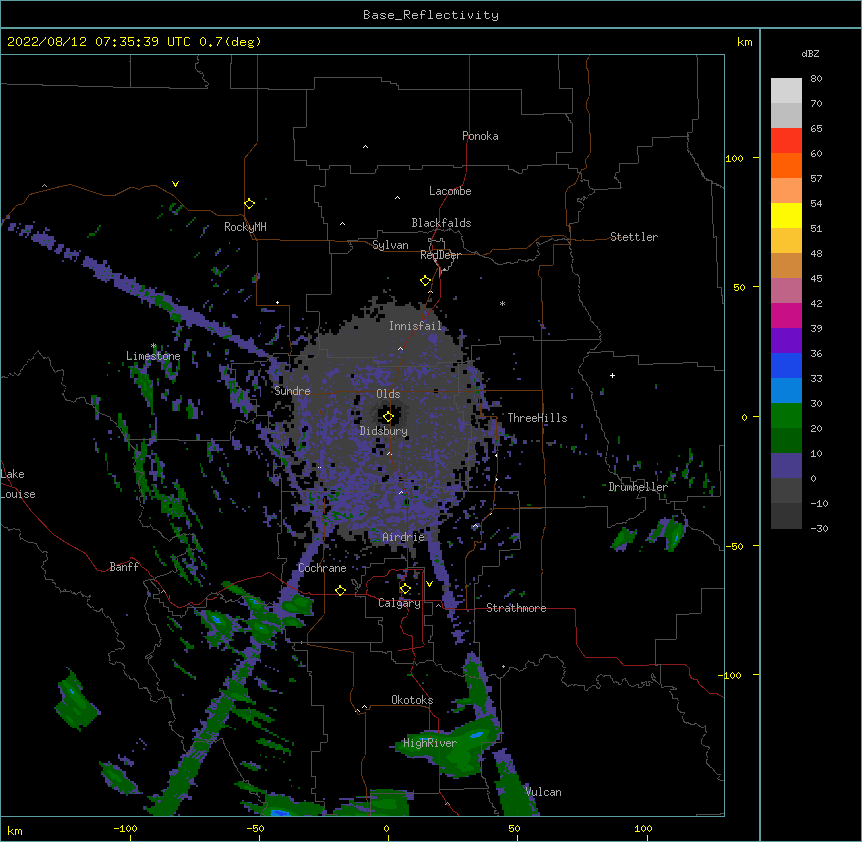Select the Drumheller city label
The width and height of the screenshot is (862, 842).
pos(638,487)
